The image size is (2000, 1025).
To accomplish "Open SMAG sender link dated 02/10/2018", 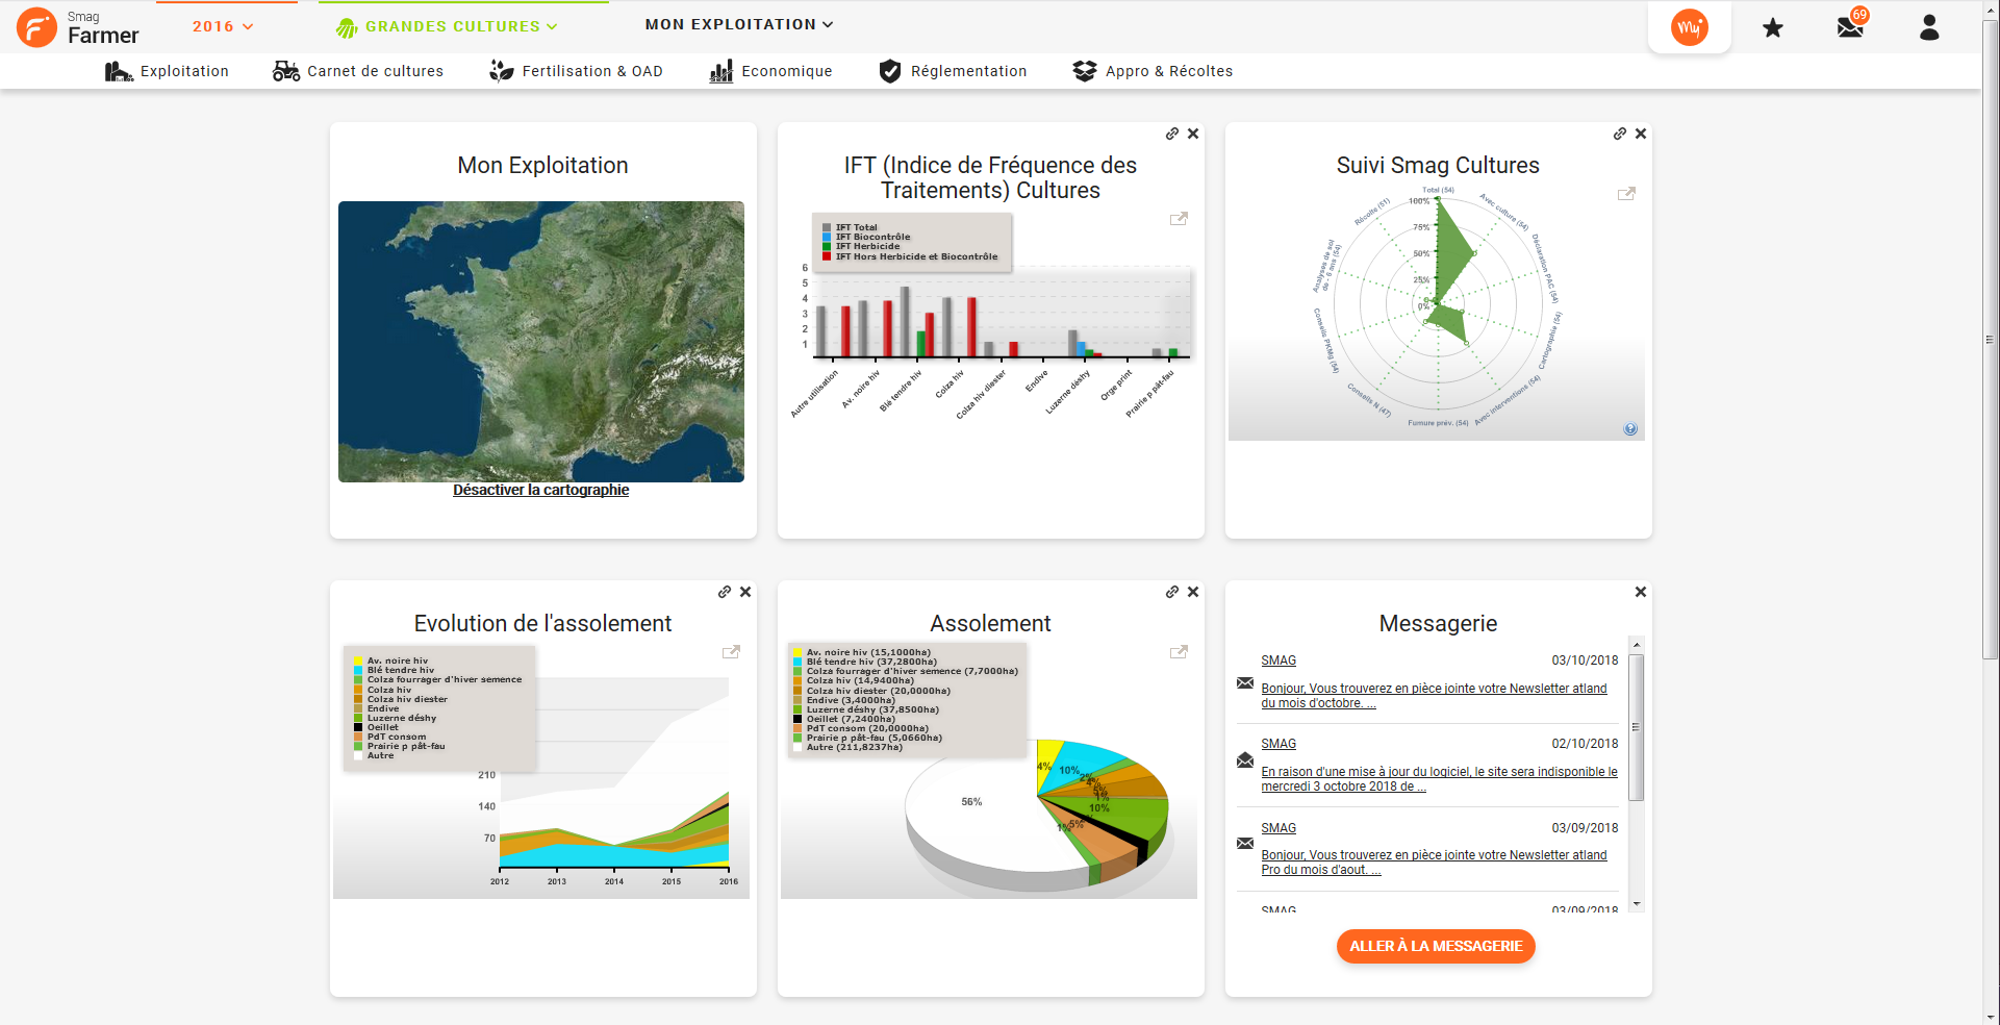I will click(1278, 744).
